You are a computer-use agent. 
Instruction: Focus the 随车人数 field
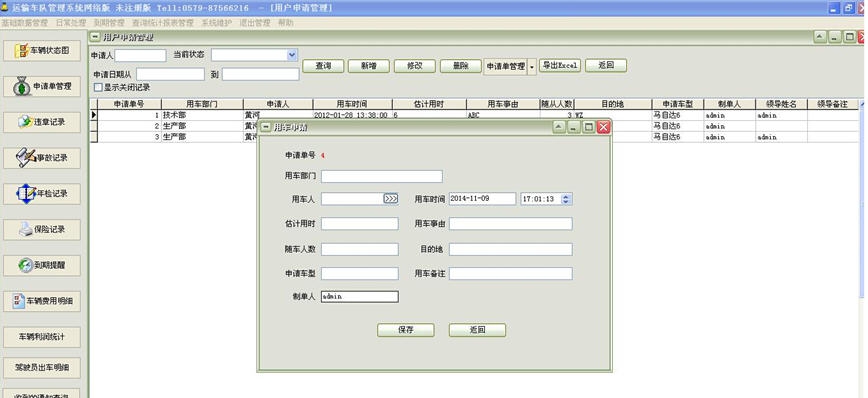[x=360, y=249]
